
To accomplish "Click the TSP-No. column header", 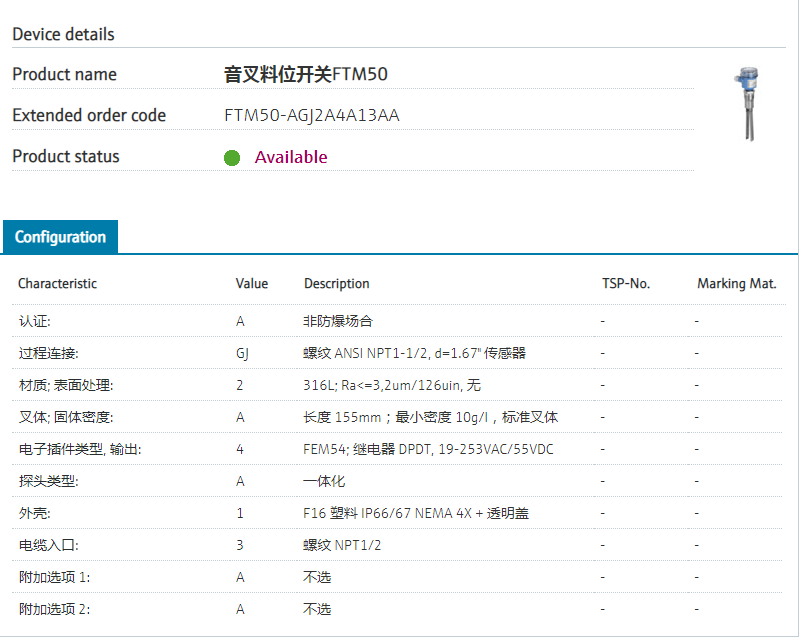I will [625, 283].
